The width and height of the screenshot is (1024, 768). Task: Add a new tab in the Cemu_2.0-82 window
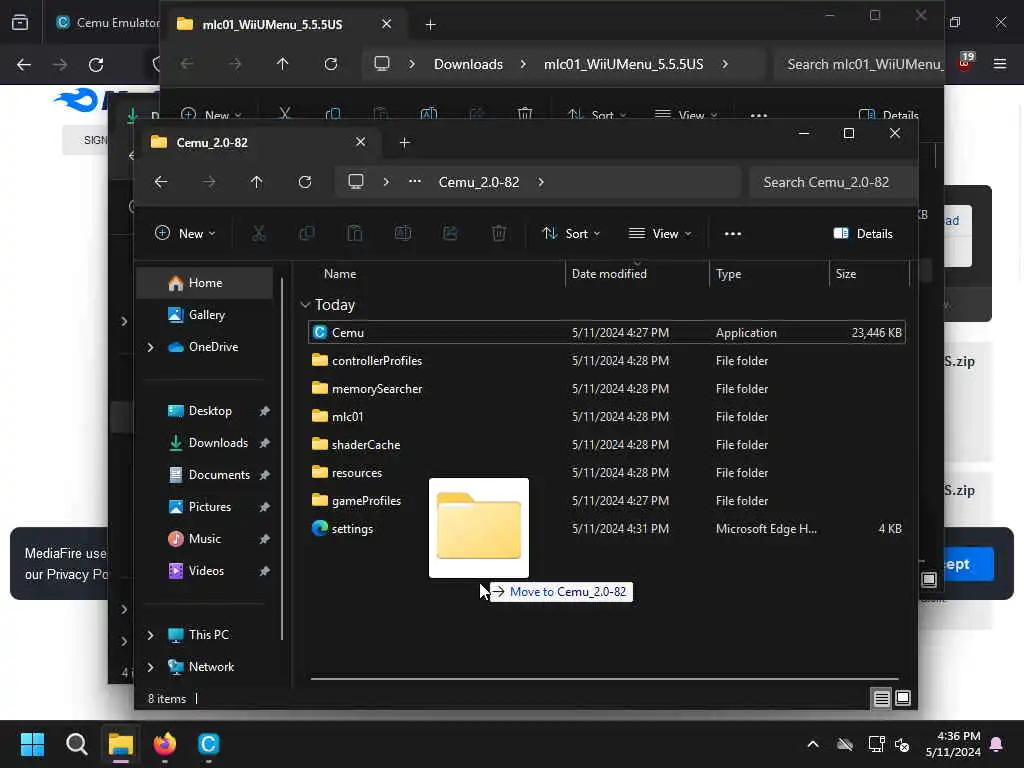click(405, 142)
